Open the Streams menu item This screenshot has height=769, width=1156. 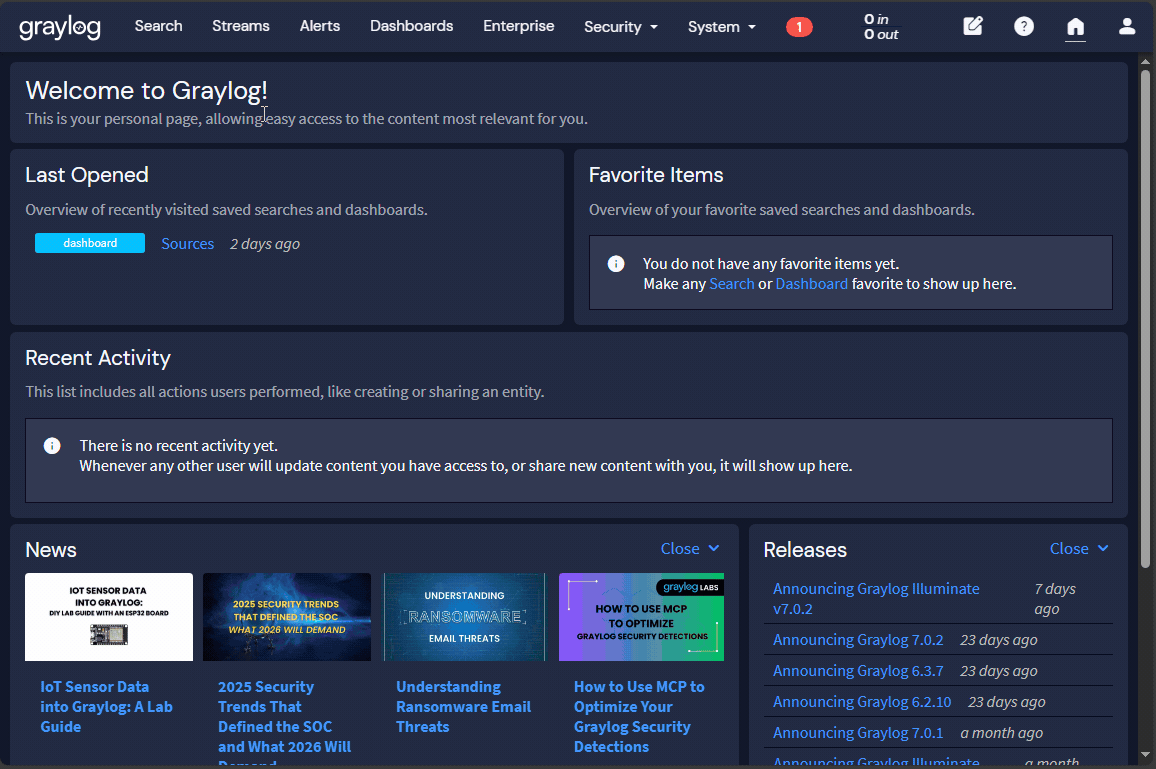(x=241, y=26)
